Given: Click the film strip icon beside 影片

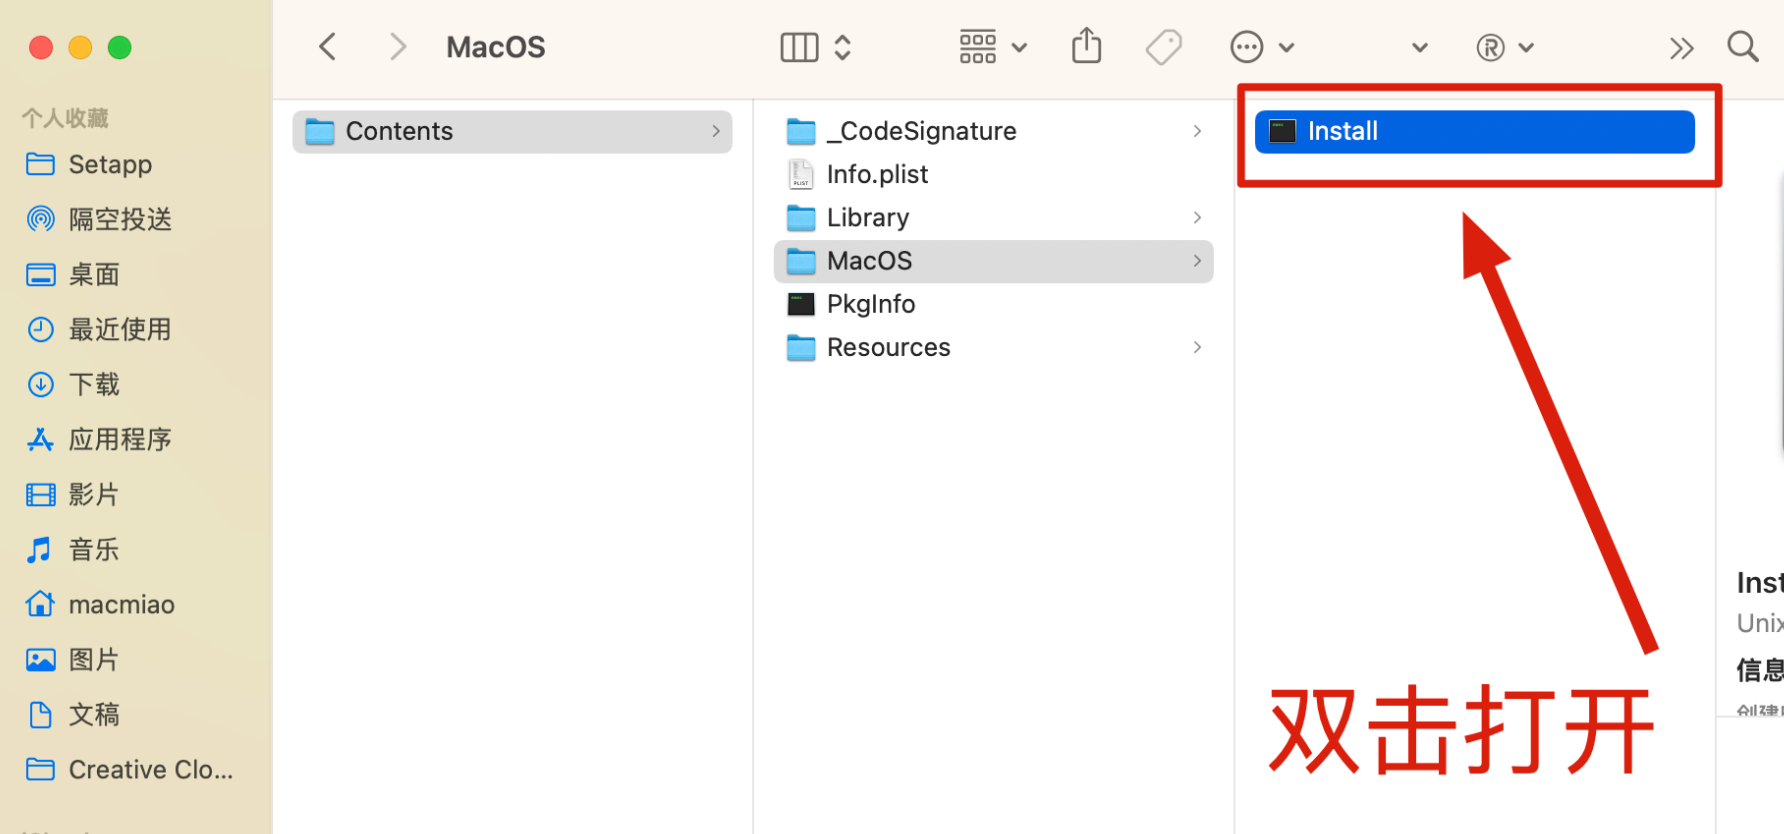Looking at the screenshot, I should pyautogui.click(x=41, y=494).
